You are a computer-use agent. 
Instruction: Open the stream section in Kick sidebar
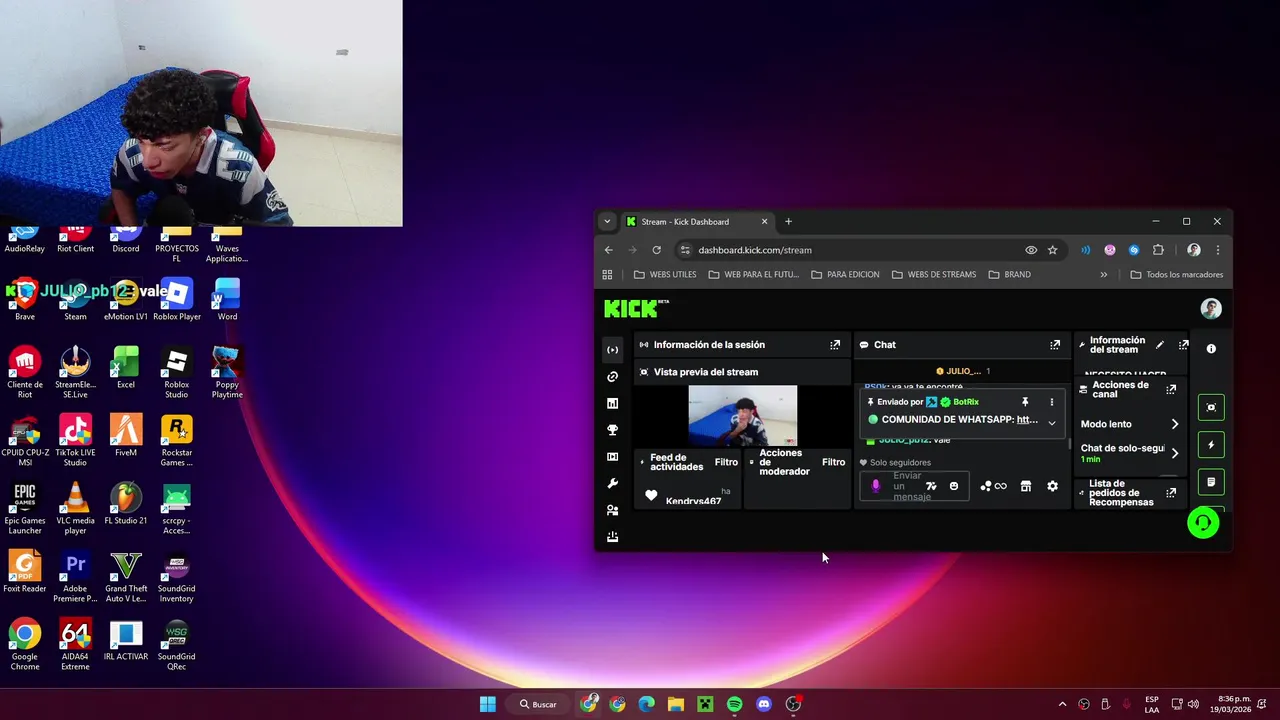click(x=613, y=350)
